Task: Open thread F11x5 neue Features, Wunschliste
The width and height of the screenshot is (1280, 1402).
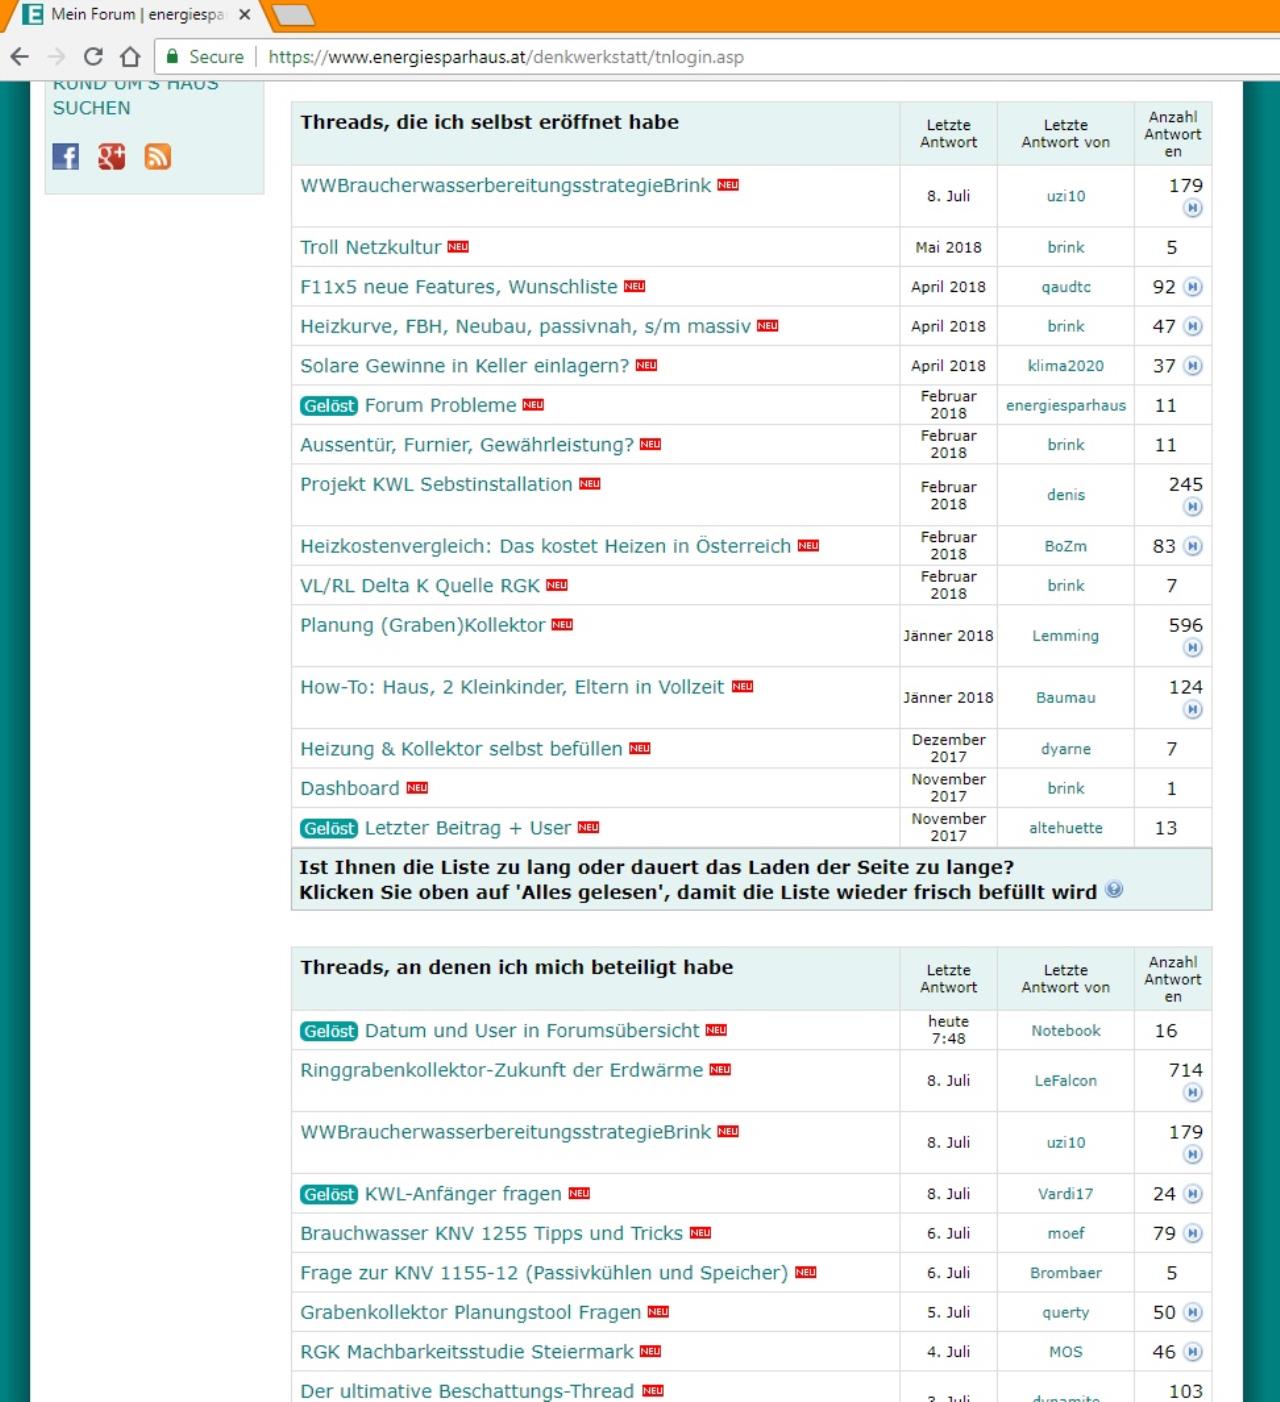Action: click(459, 287)
